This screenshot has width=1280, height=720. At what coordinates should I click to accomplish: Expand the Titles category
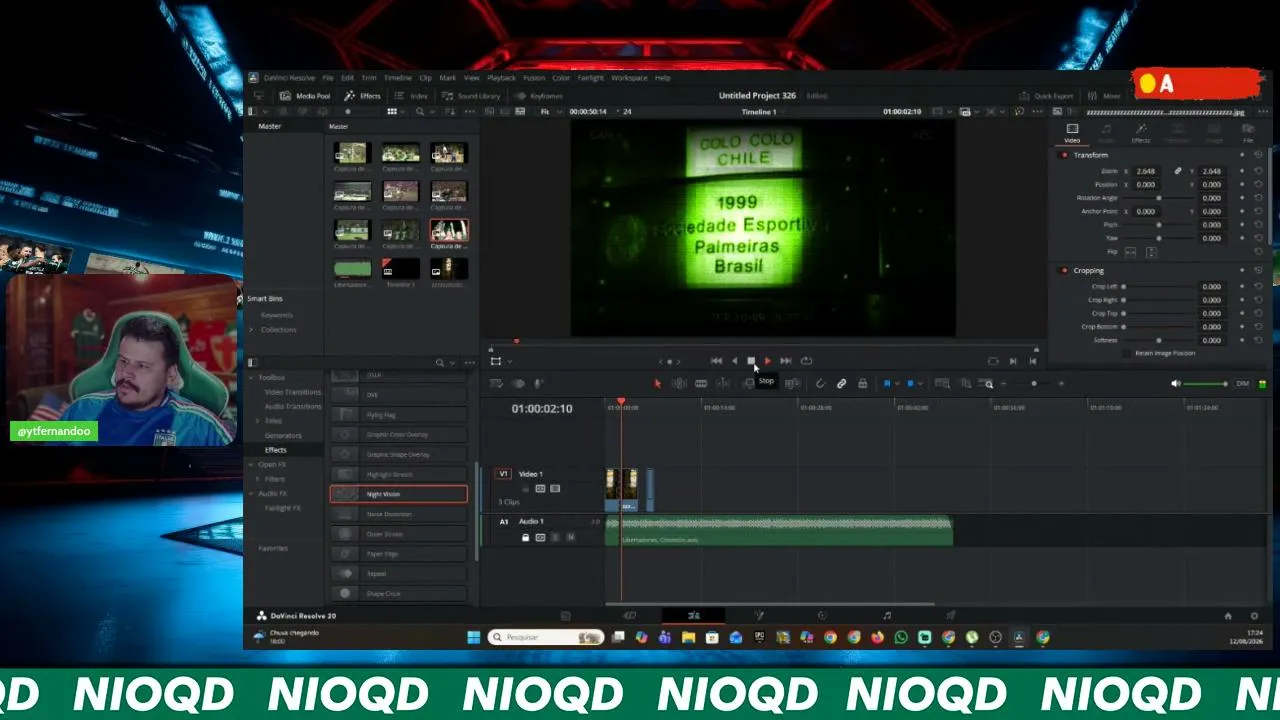(x=259, y=421)
